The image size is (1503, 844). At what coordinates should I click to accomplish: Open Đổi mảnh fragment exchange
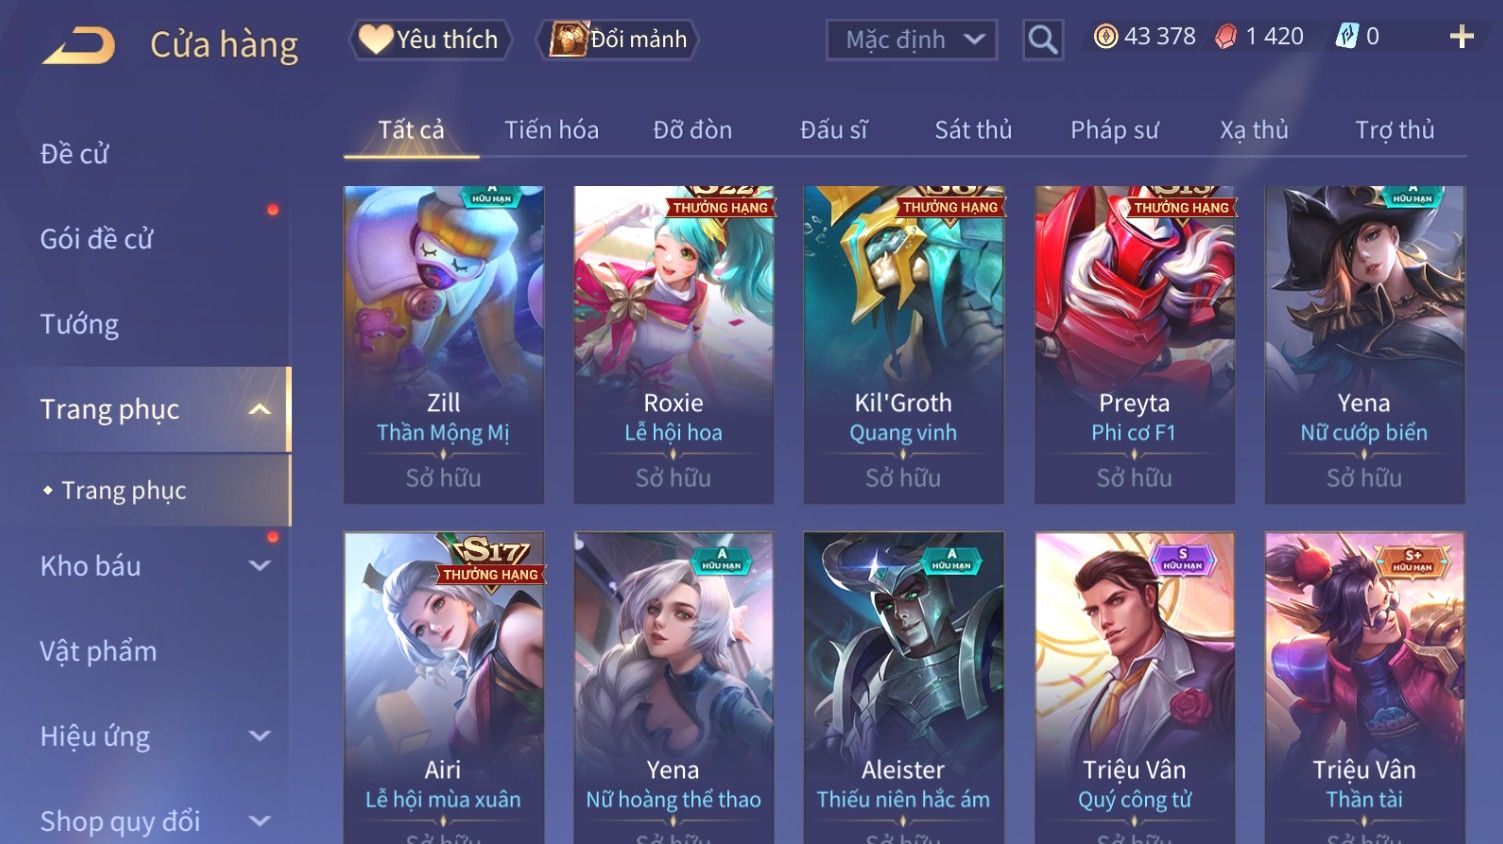[619, 40]
